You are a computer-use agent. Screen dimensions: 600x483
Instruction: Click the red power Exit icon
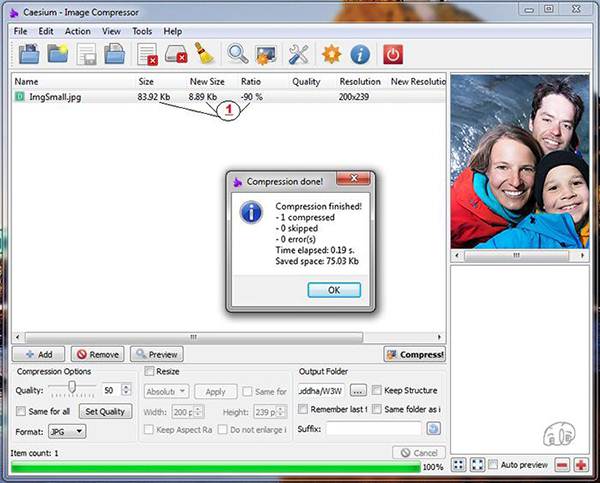pos(393,54)
